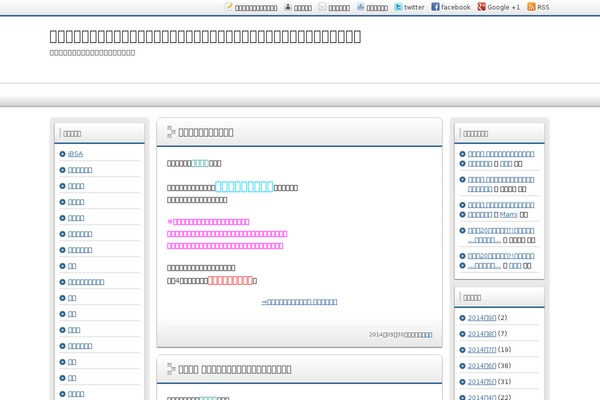Image resolution: width=600 pixels, height=400 pixels.
Task: Click bullet icon beside archive count (19)
Action: click(462, 350)
